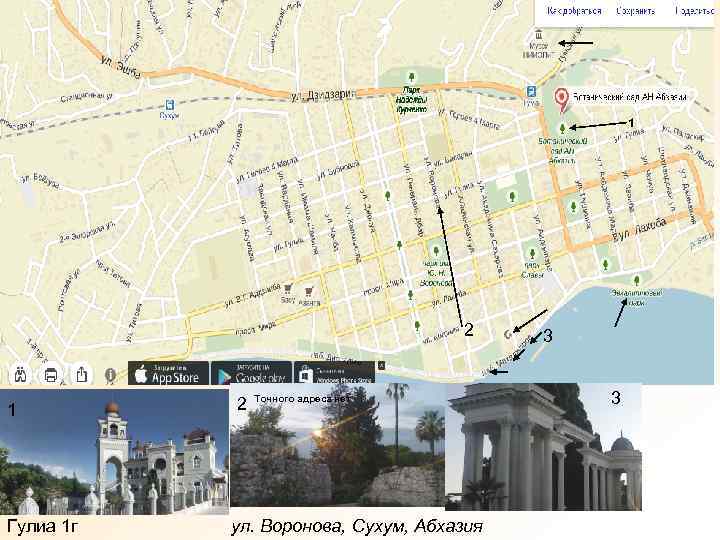
Task: Open photo 1 of the white towered building
Action: tap(114, 451)
